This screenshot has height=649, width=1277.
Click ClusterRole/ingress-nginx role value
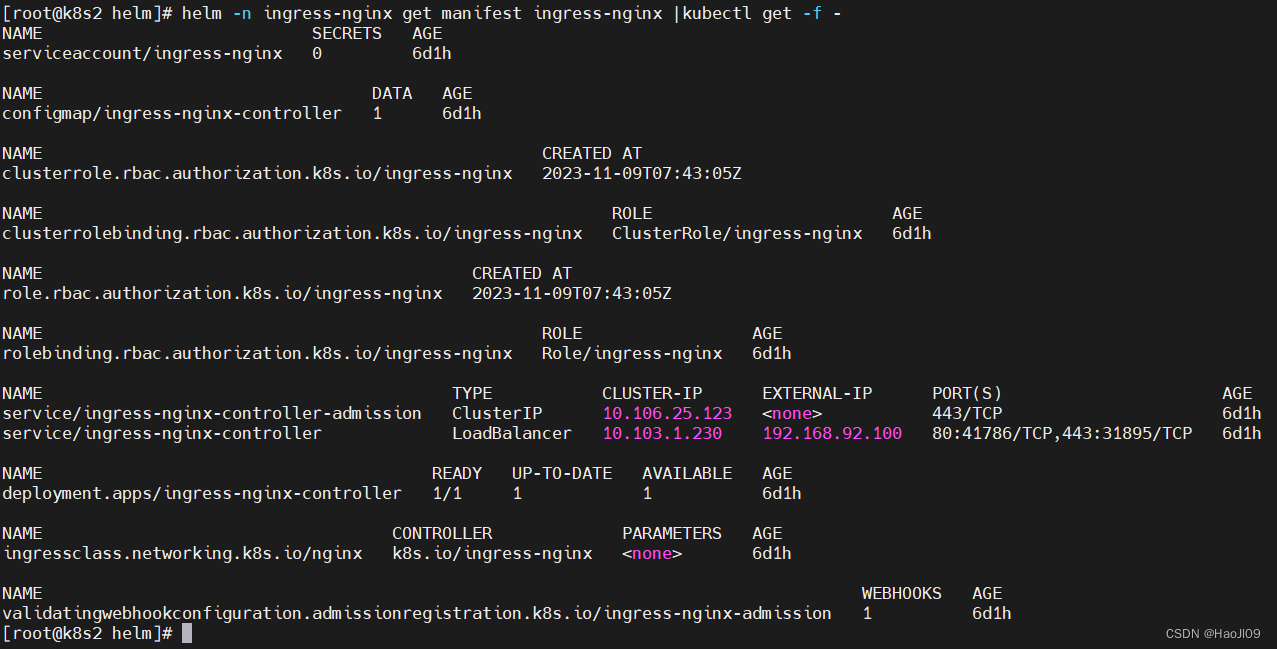(x=737, y=233)
